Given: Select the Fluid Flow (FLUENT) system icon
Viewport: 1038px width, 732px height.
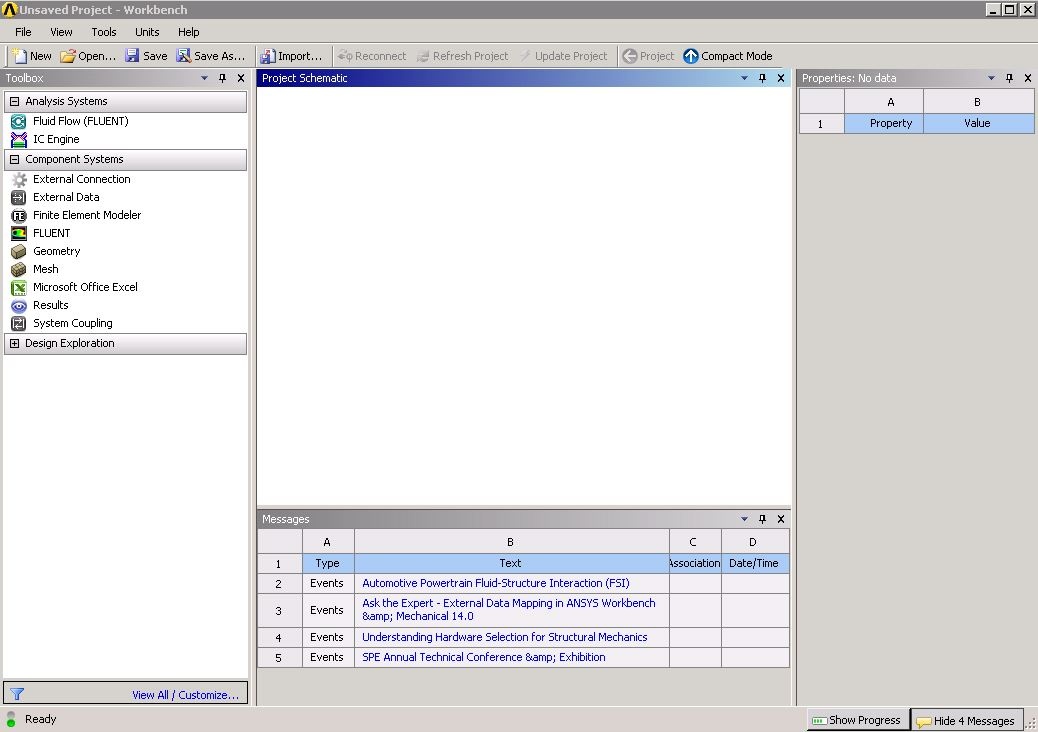Looking at the screenshot, I should point(19,121).
